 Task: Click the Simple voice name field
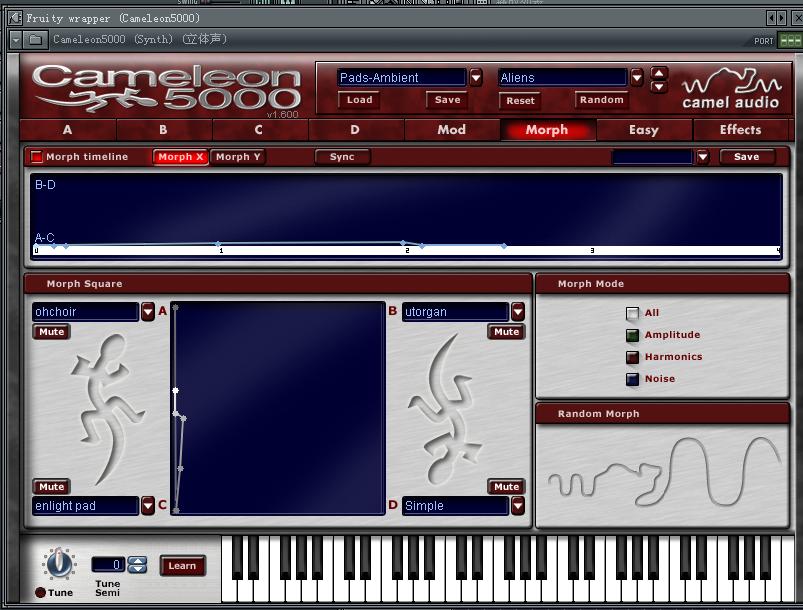[455, 506]
